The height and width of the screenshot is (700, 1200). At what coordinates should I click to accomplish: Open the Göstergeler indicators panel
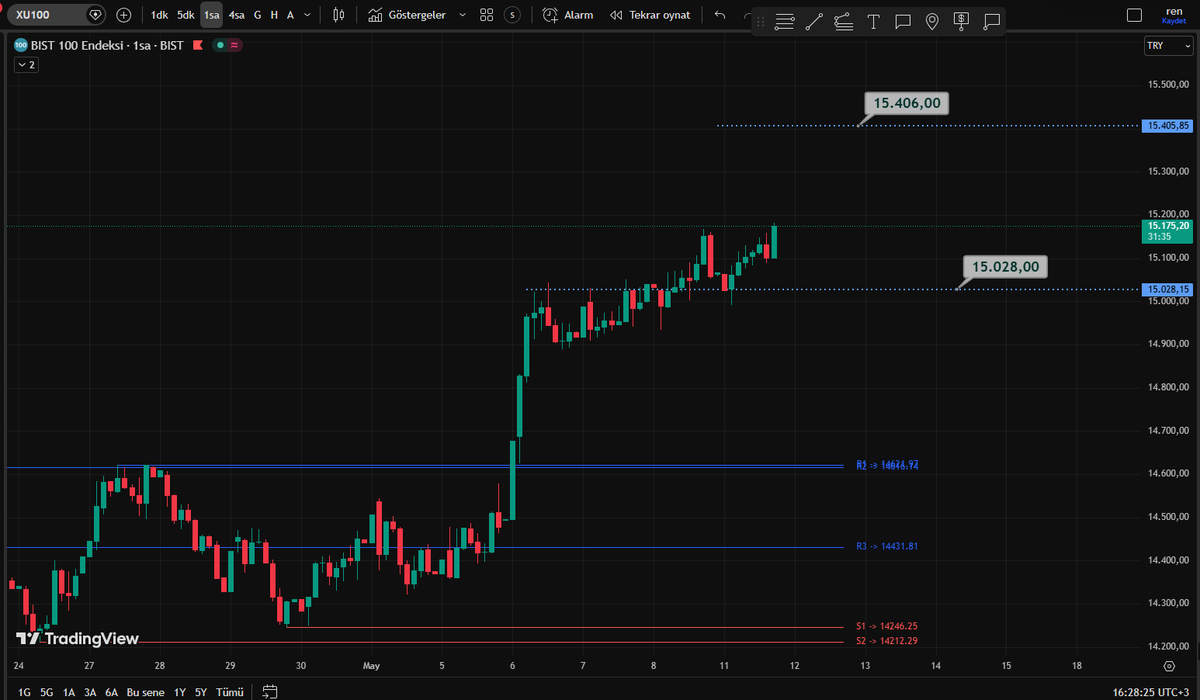(409, 15)
